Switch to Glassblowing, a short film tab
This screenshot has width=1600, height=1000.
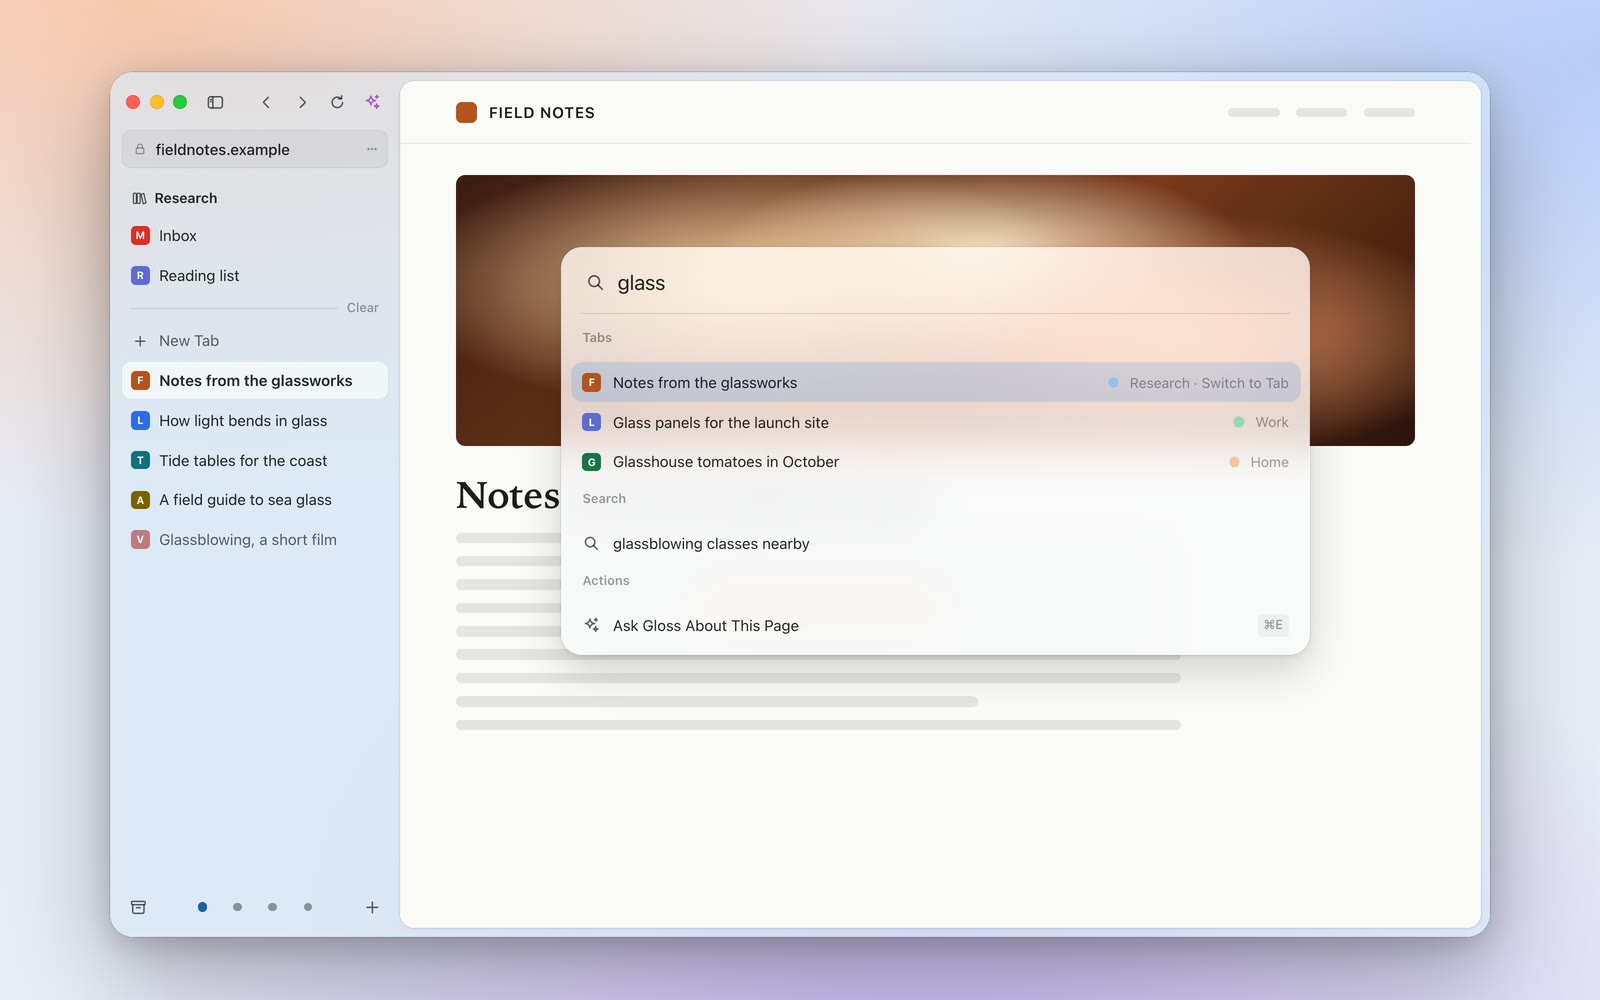pos(255,540)
